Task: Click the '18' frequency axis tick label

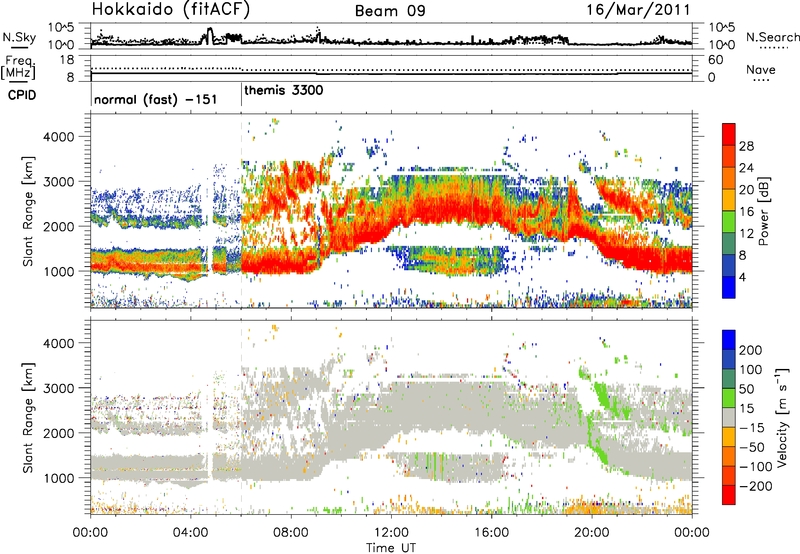Action: point(67,60)
